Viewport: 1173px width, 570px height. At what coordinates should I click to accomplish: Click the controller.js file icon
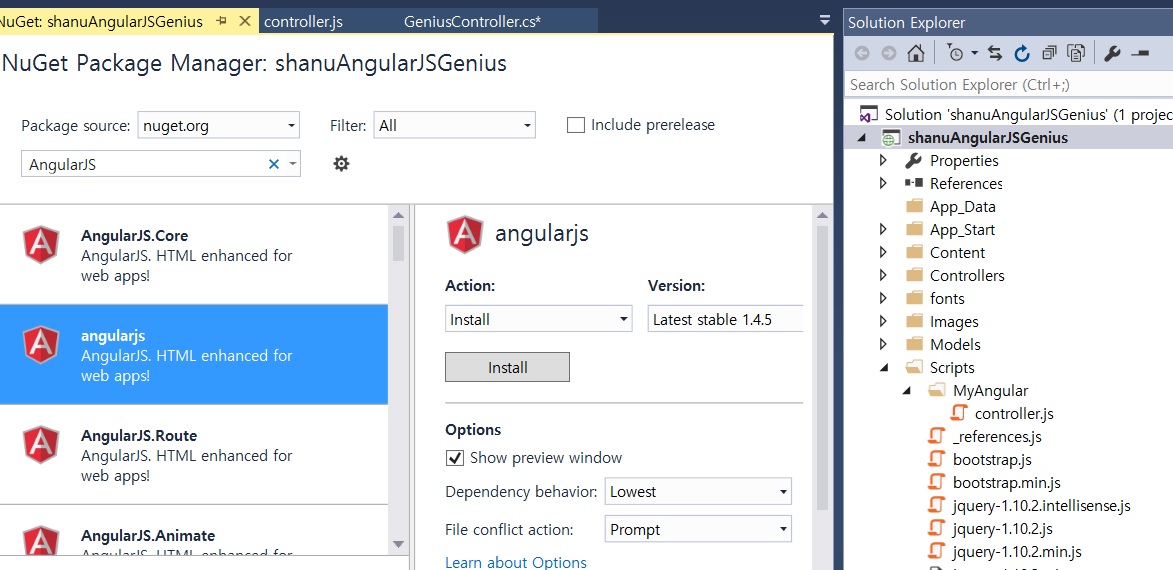coord(958,413)
